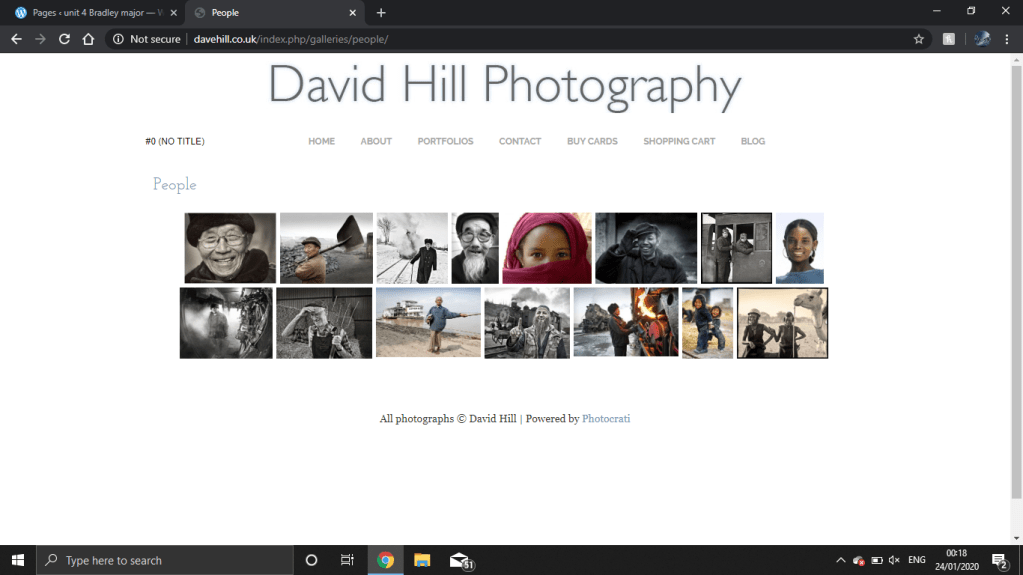Click the Windows search box
1023x575 pixels.
165,560
